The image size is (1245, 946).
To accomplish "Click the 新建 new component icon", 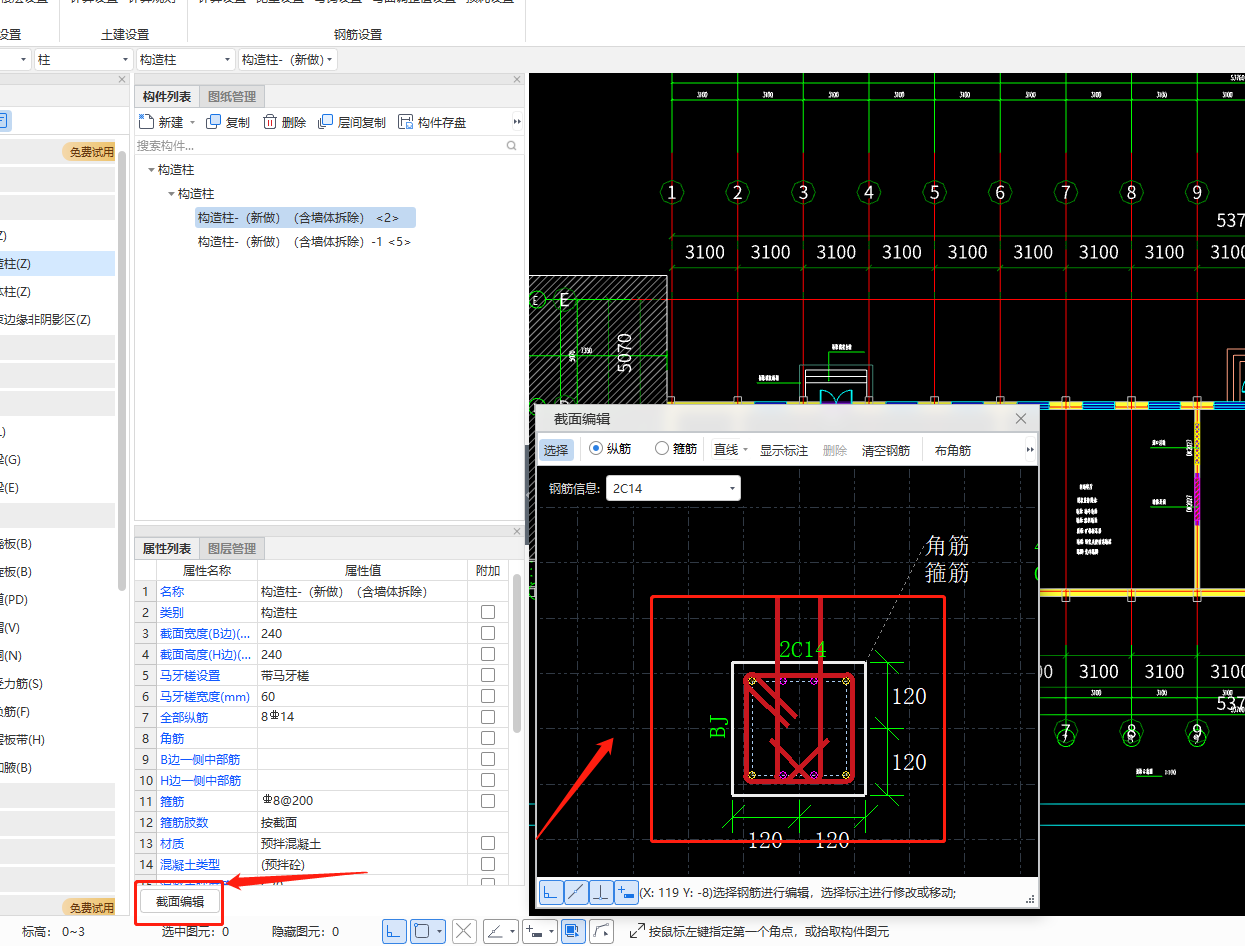I will [x=147, y=122].
